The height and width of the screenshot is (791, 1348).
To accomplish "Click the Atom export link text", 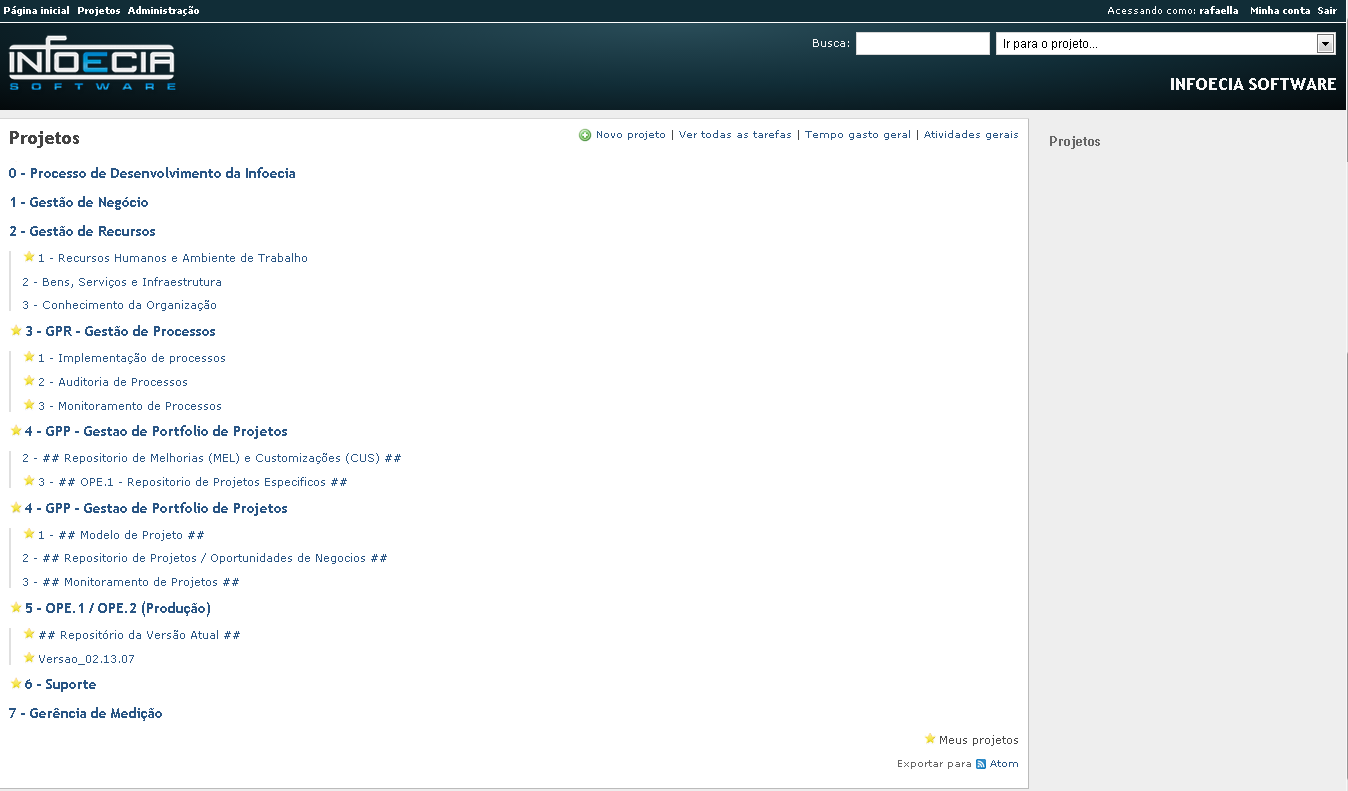I will 1004,764.
